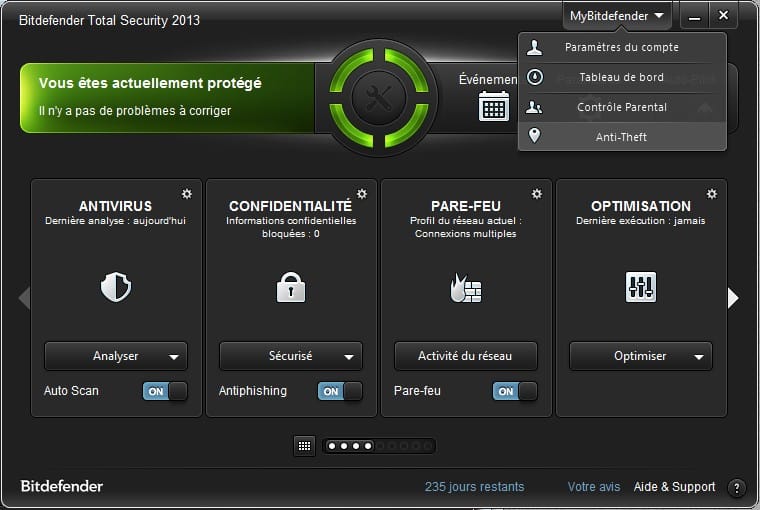Expand the Sécurisé dropdown arrow
The width and height of the screenshot is (760, 510).
pos(348,357)
